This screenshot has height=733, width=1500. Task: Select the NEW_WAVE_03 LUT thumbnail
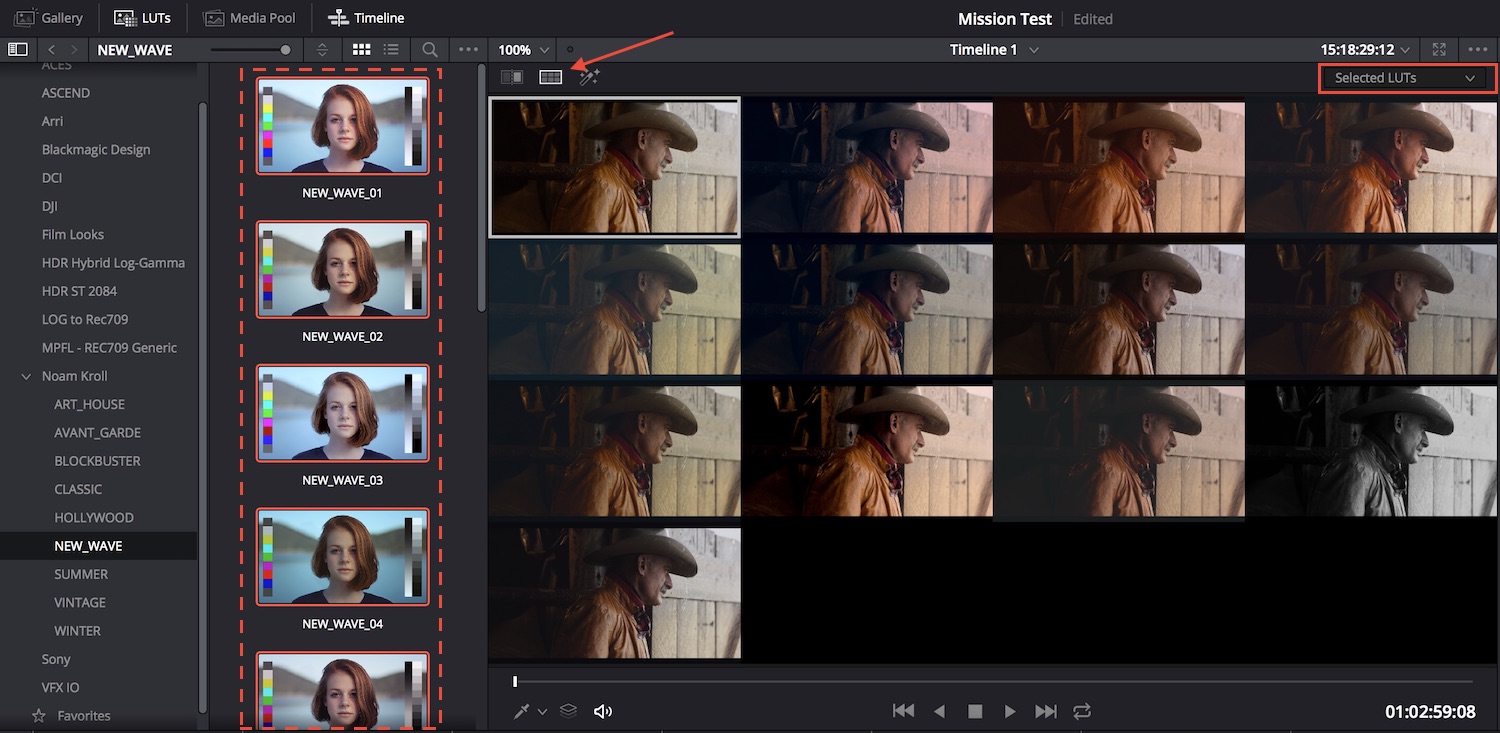343,414
